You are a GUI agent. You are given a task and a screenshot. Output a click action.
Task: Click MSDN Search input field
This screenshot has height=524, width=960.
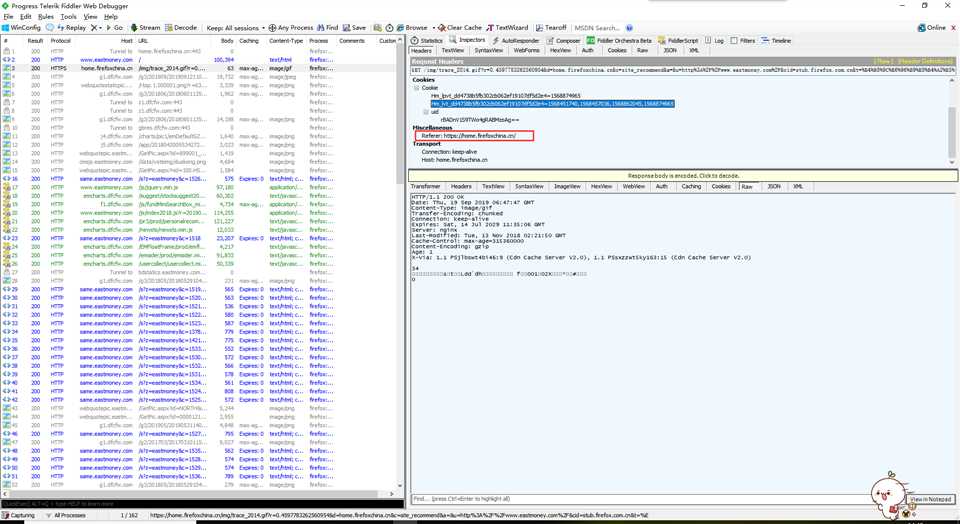click(598, 28)
